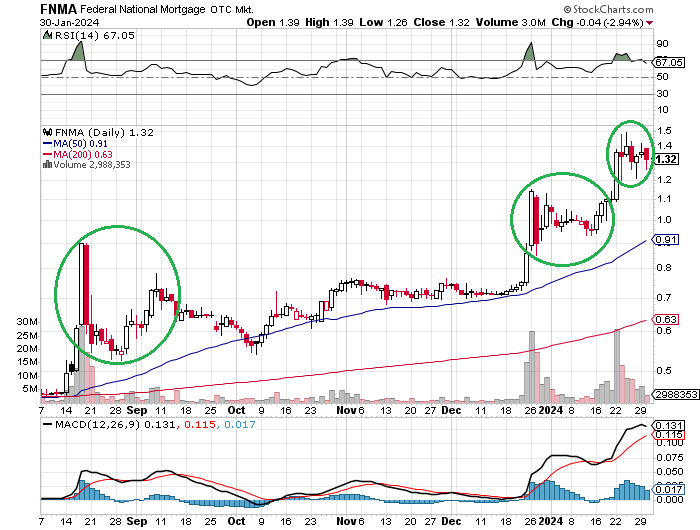Click the RSI axis label 90
The image size is (700, 530).
coord(662,44)
